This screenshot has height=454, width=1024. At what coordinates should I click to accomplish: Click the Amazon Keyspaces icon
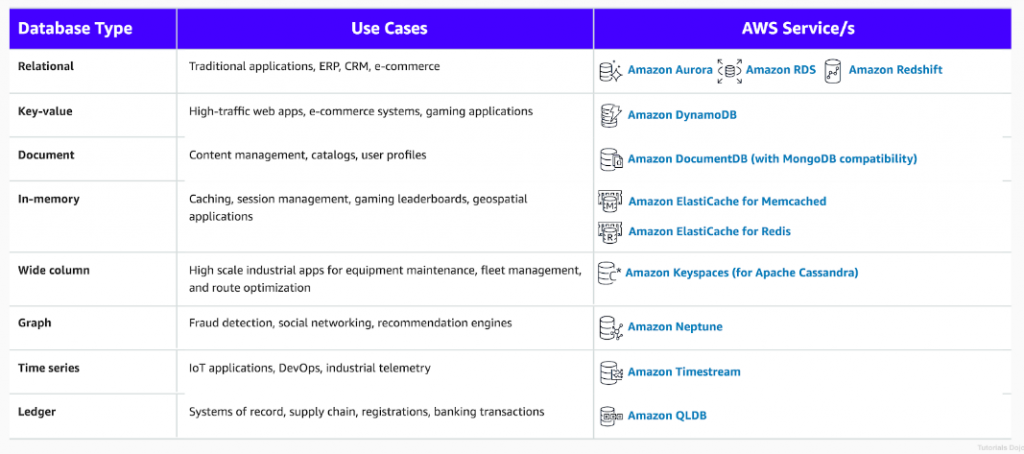(x=609, y=272)
